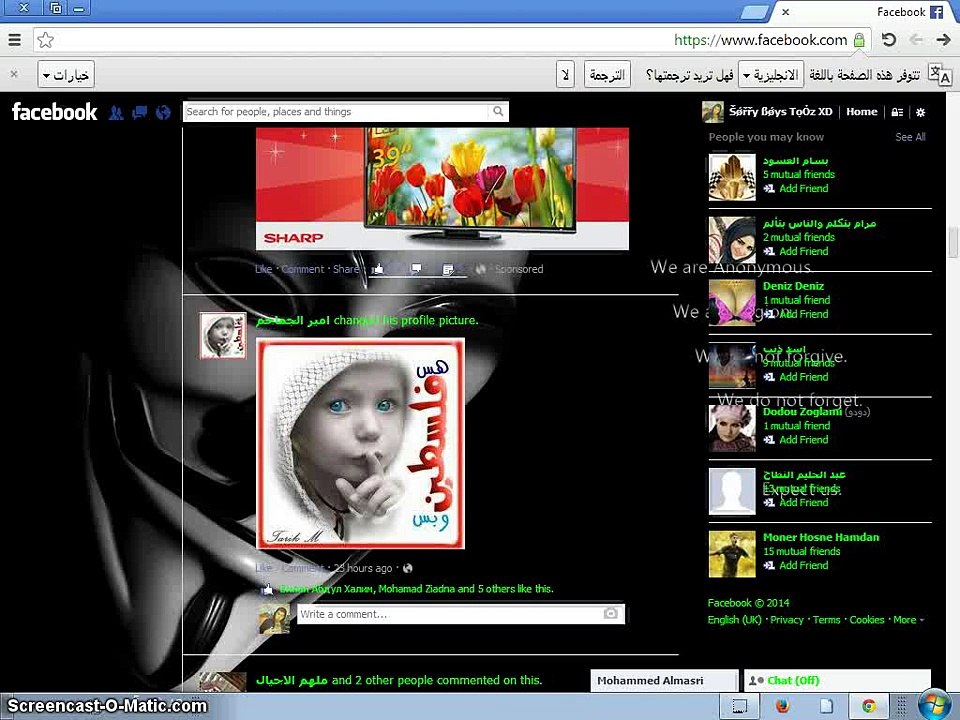Open the بسام العسود profile thumbnail
The width and height of the screenshot is (960, 720).
point(732,177)
